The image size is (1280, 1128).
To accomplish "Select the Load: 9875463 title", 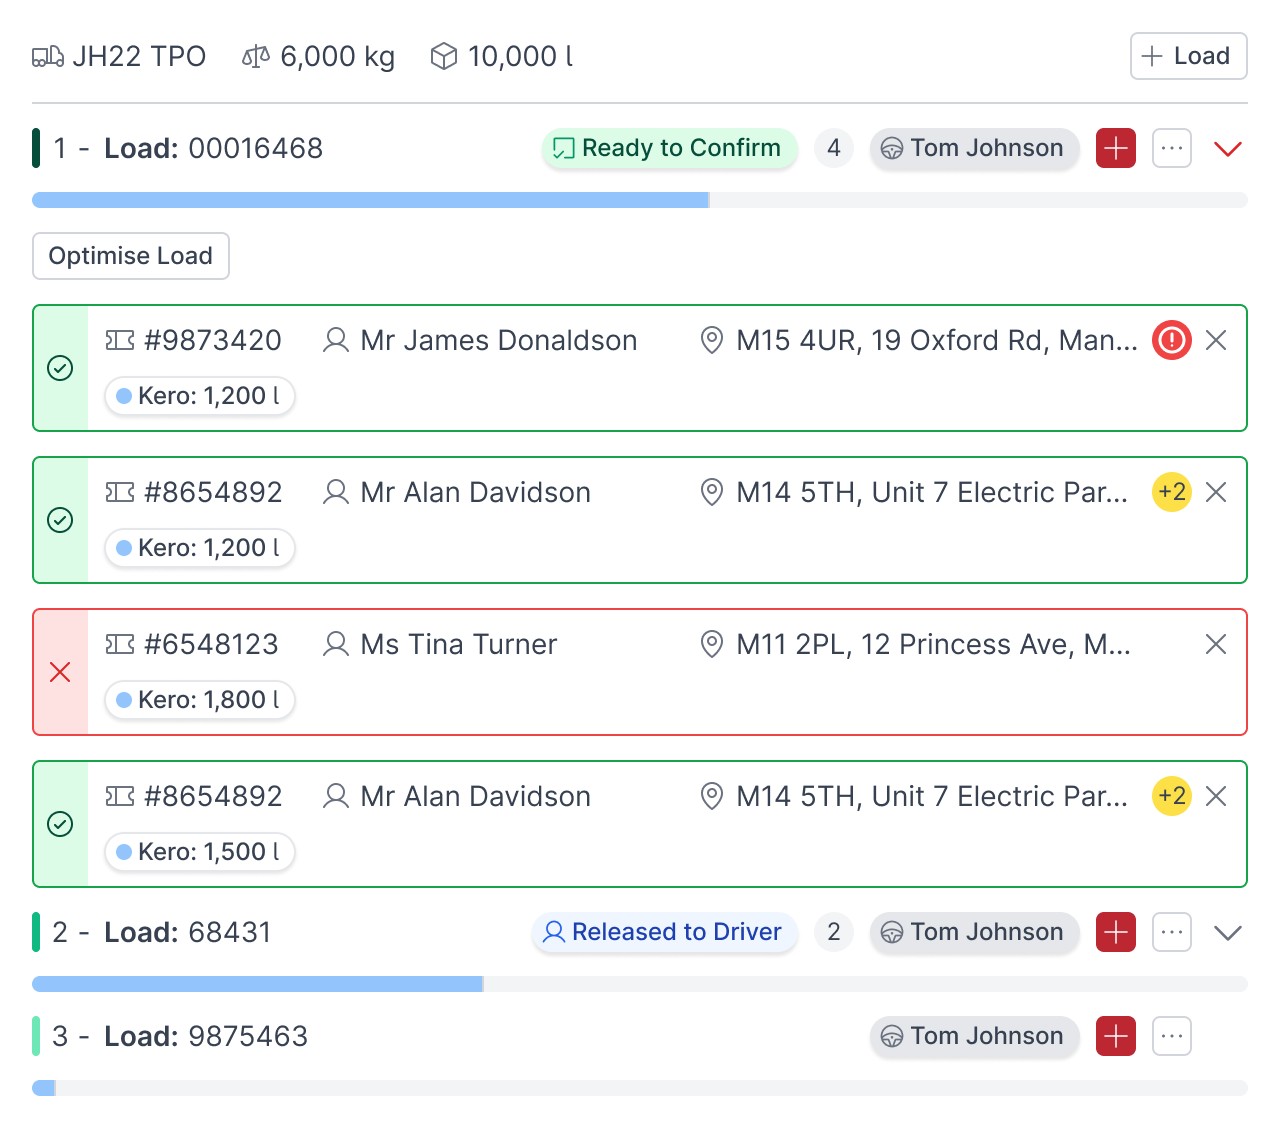I will (206, 1036).
